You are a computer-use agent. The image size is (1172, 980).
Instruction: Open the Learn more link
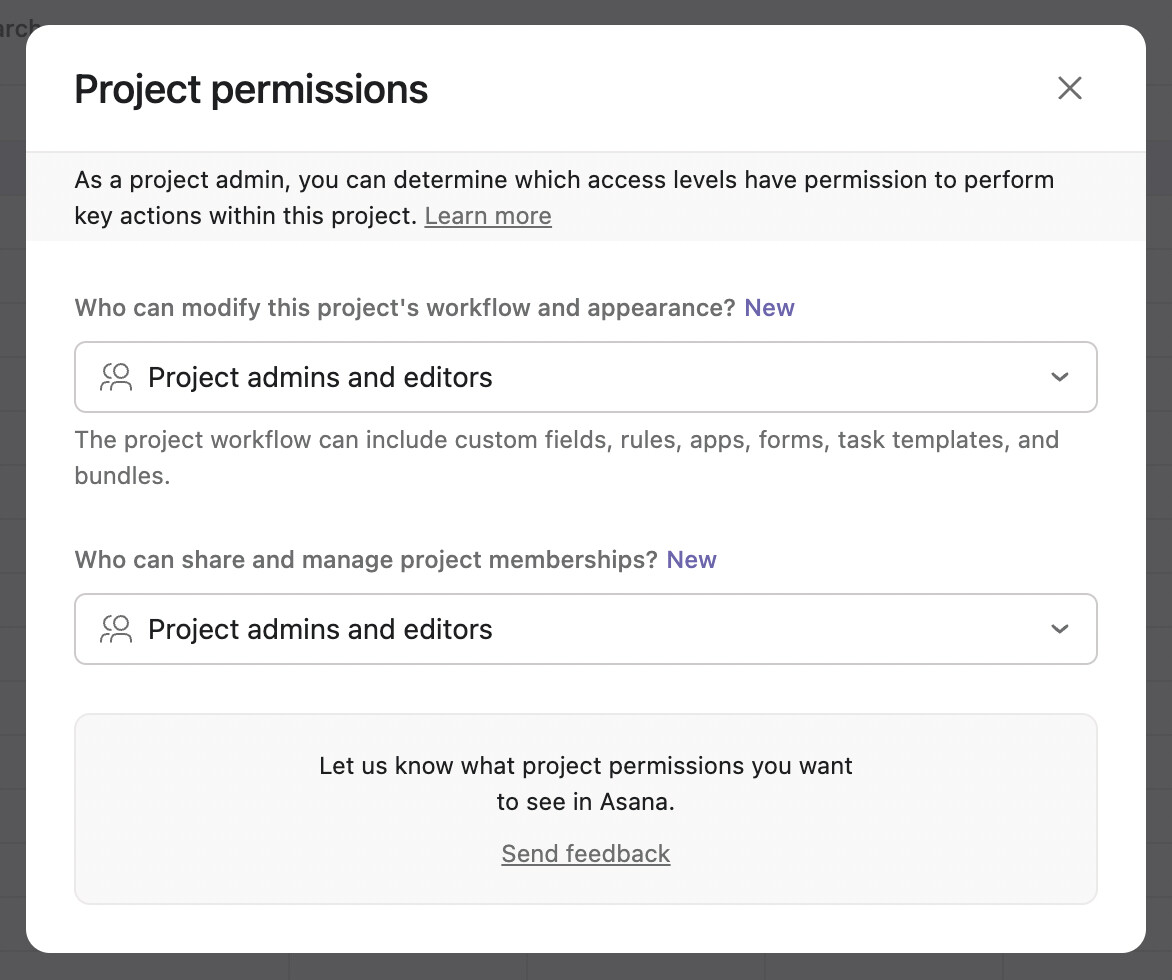(x=488, y=216)
